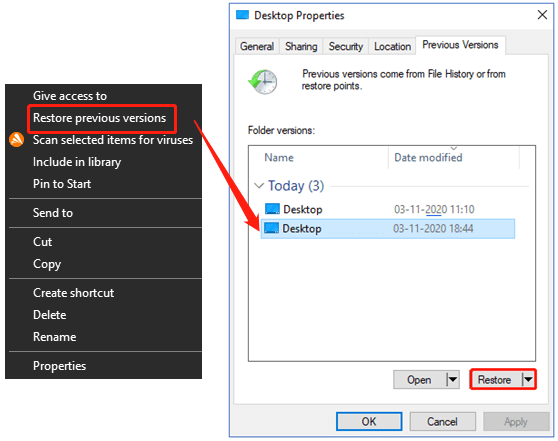Switch to the Security tab
Viewport: 558px width, 441px height.
346,46
